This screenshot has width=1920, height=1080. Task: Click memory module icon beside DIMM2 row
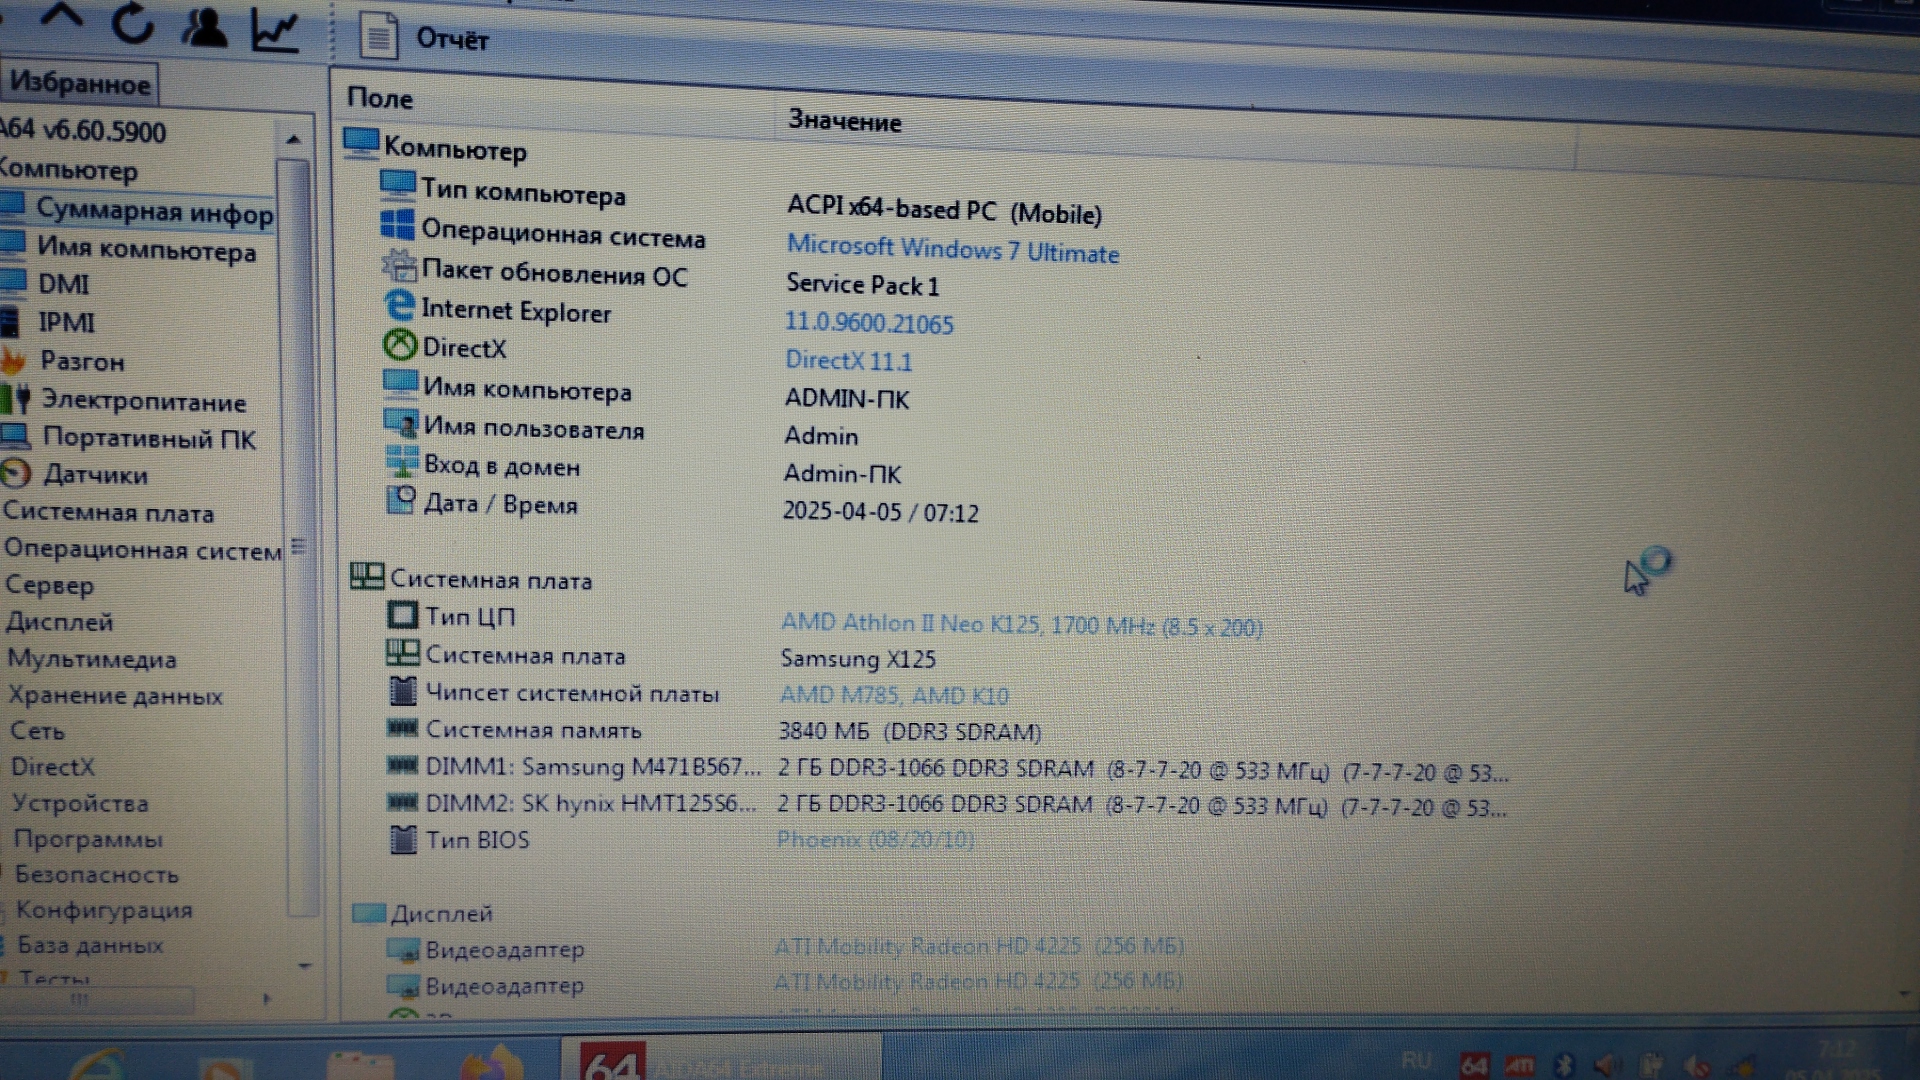(x=402, y=802)
